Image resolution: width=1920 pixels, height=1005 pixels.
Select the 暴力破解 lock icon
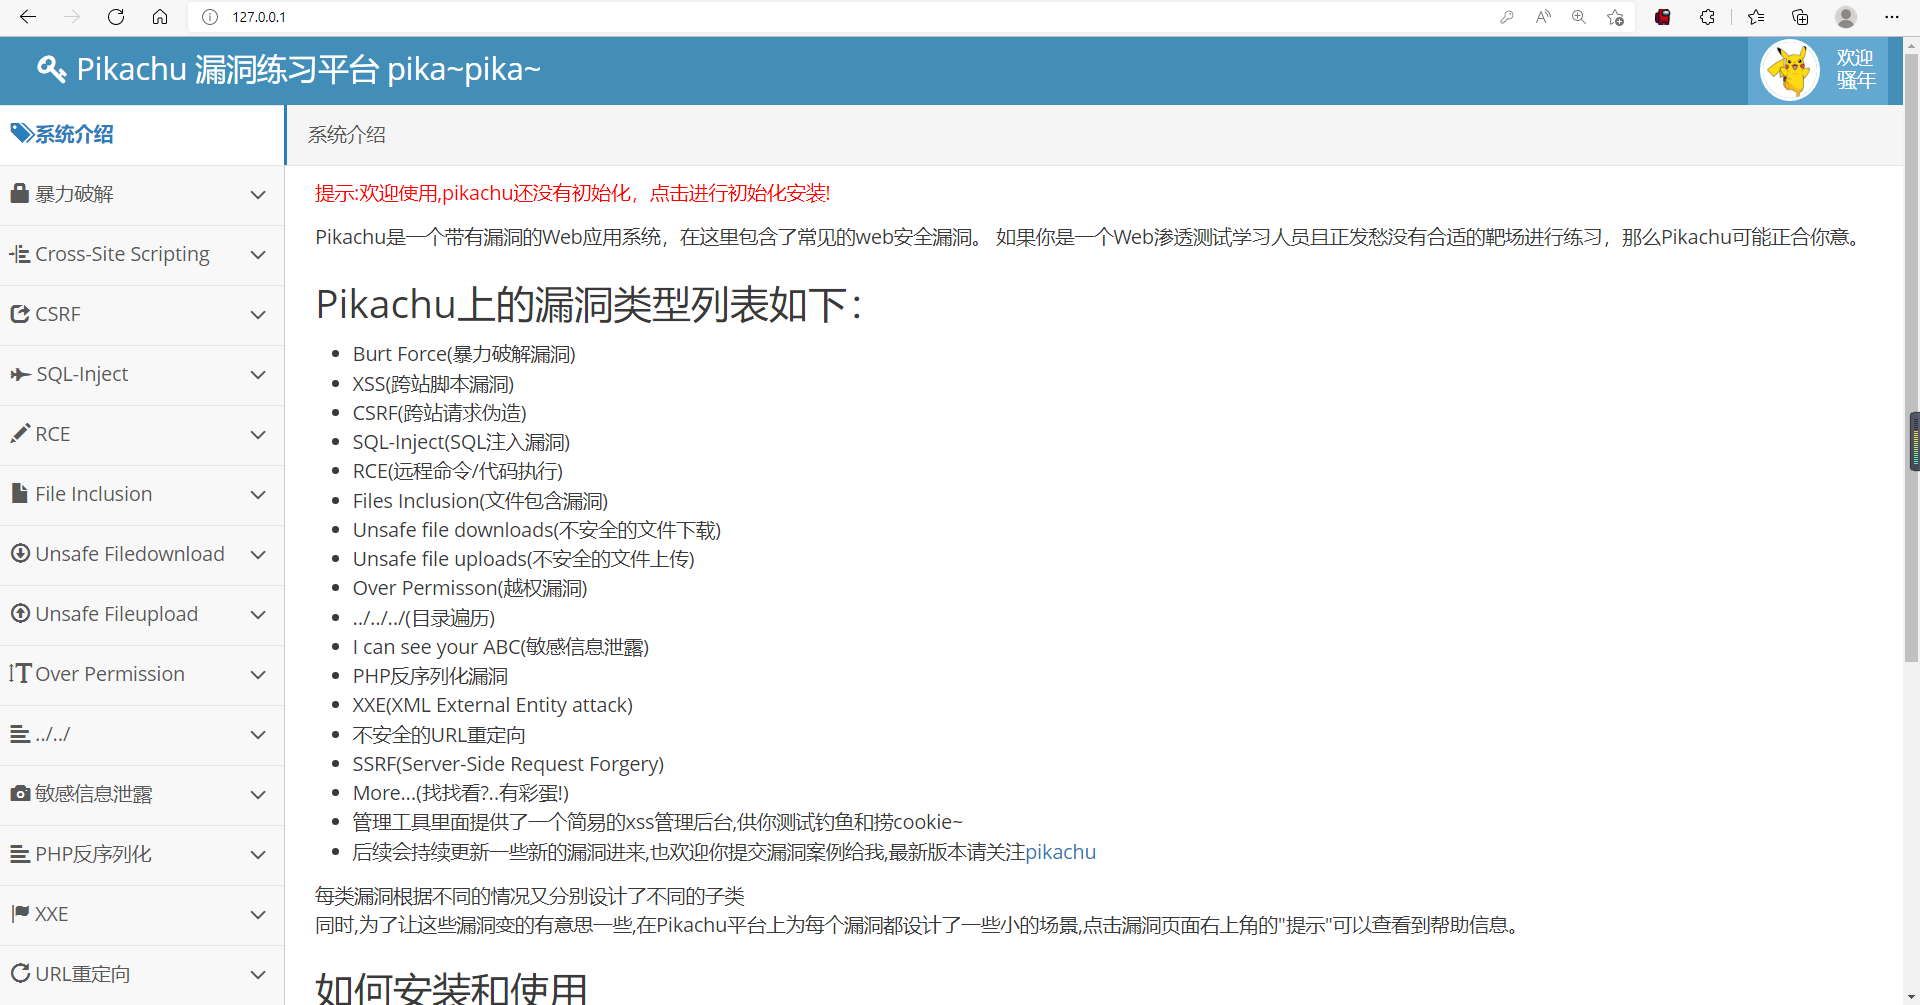19,193
